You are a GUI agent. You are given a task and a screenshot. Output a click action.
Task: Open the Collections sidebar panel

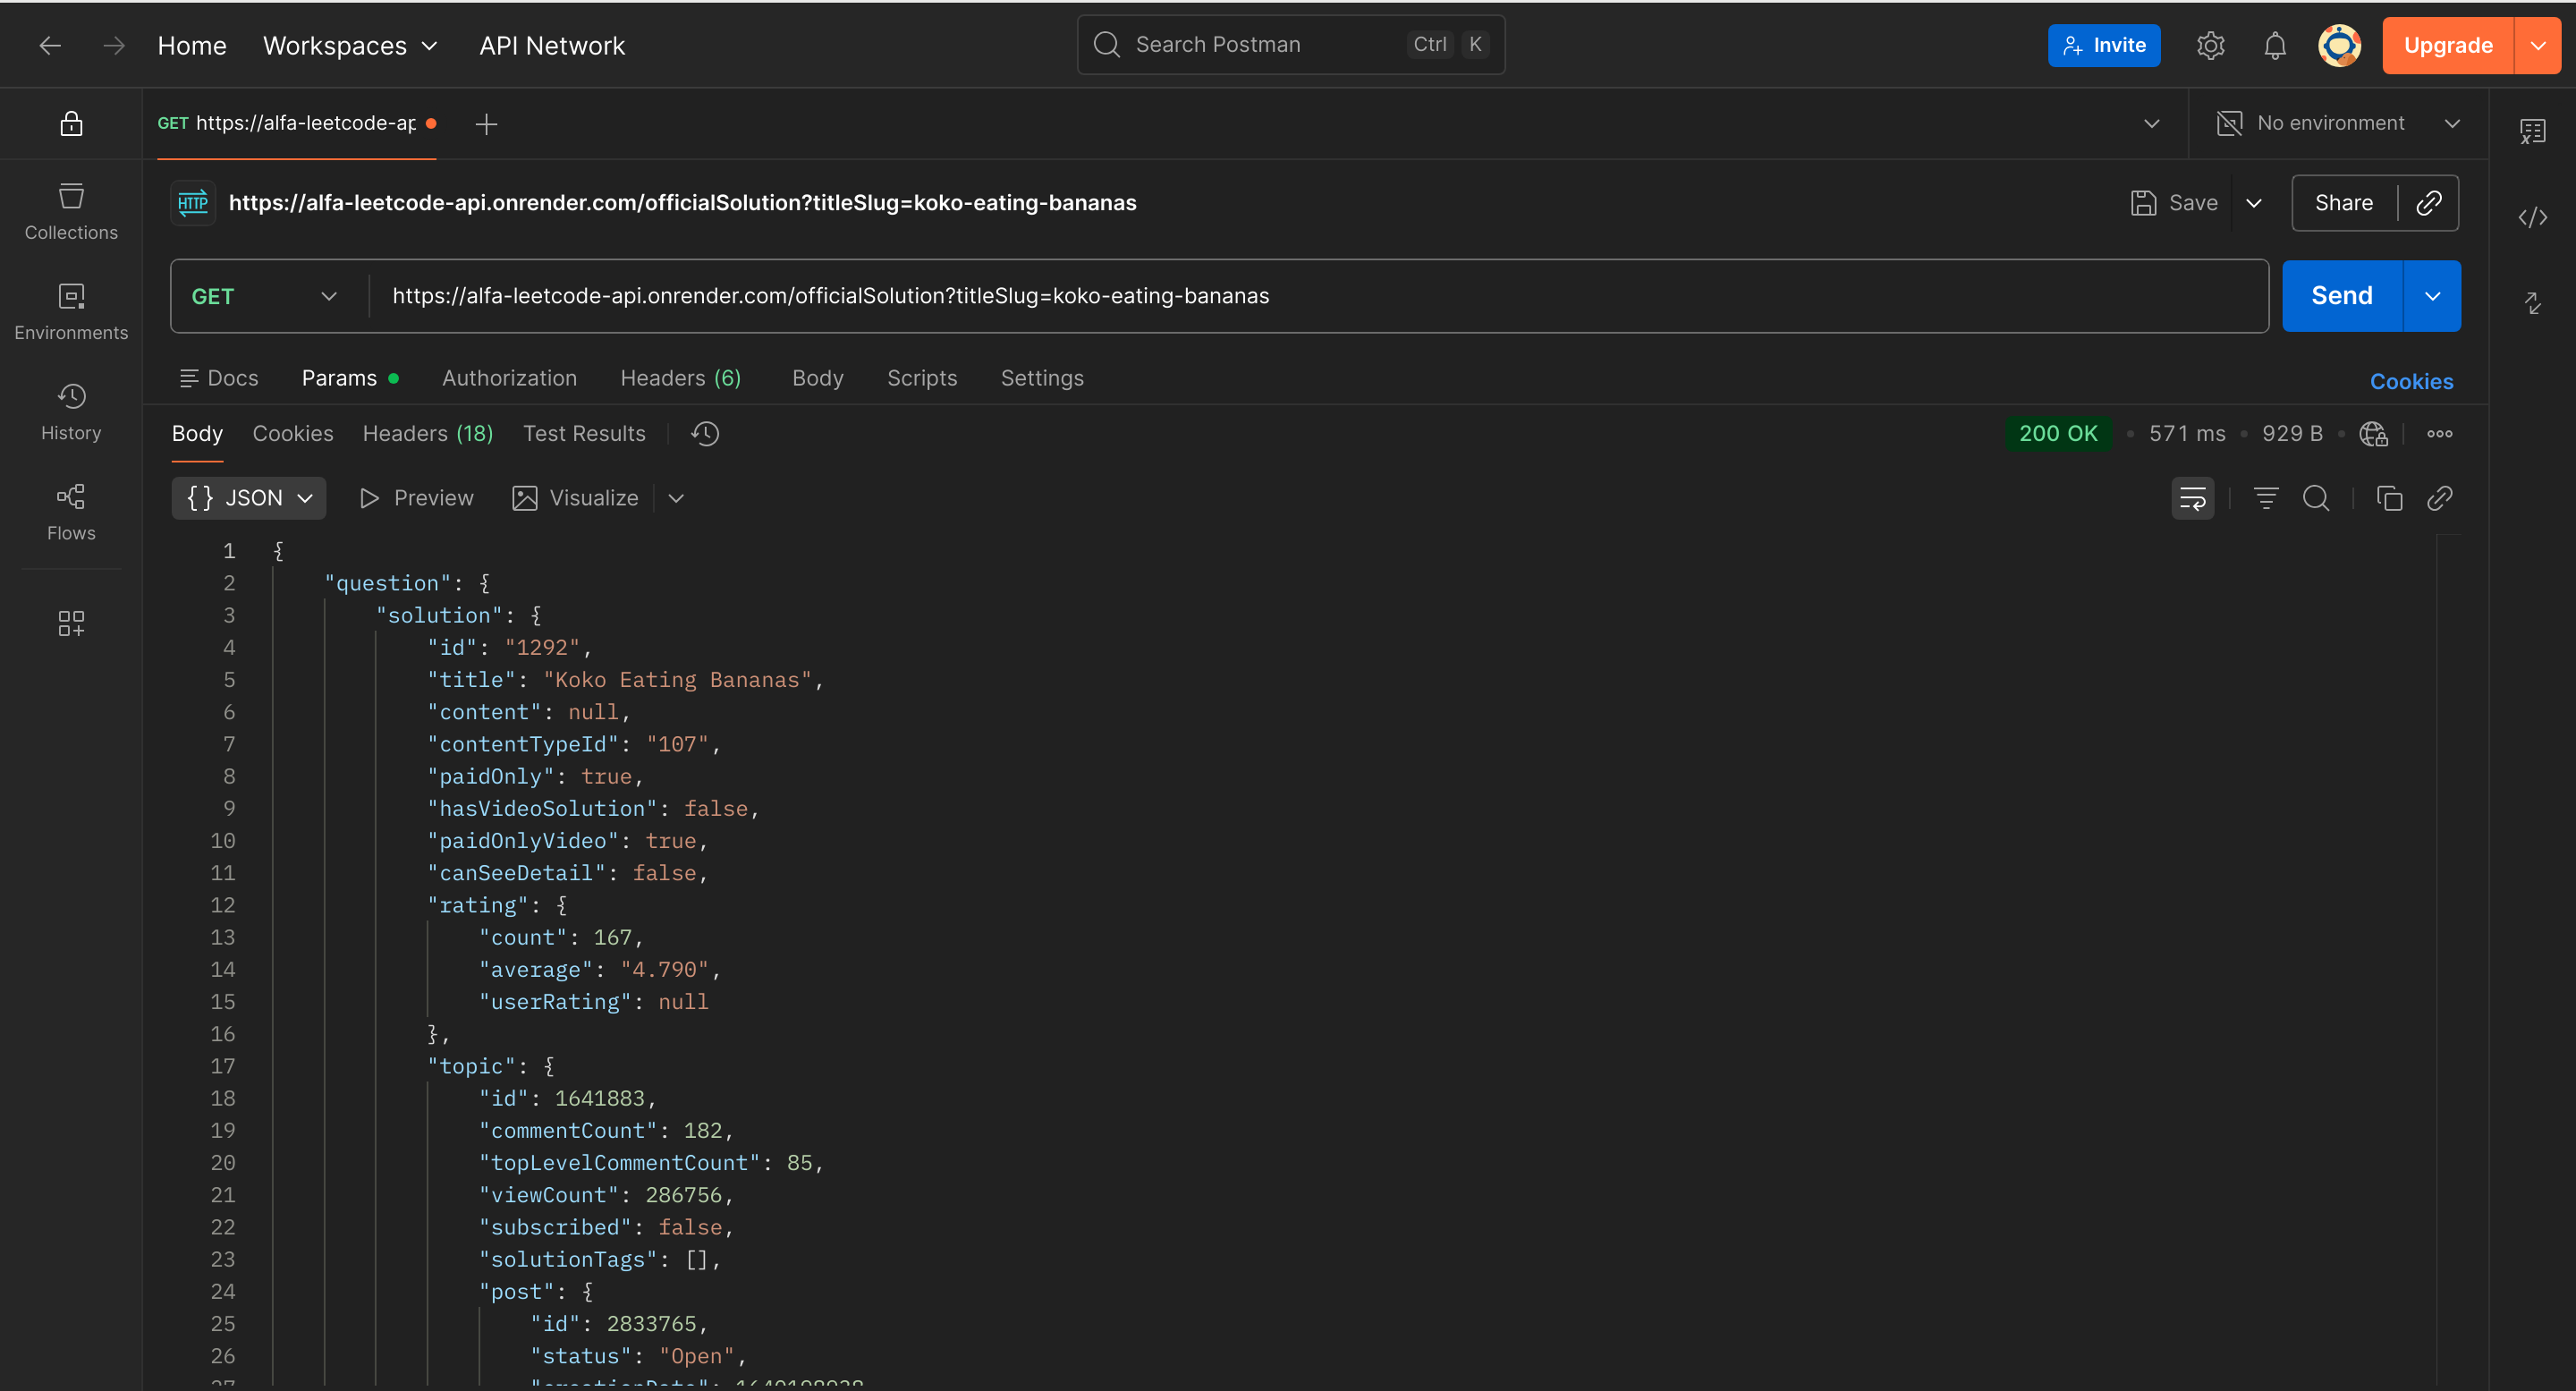pyautogui.click(x=71, y=211)
